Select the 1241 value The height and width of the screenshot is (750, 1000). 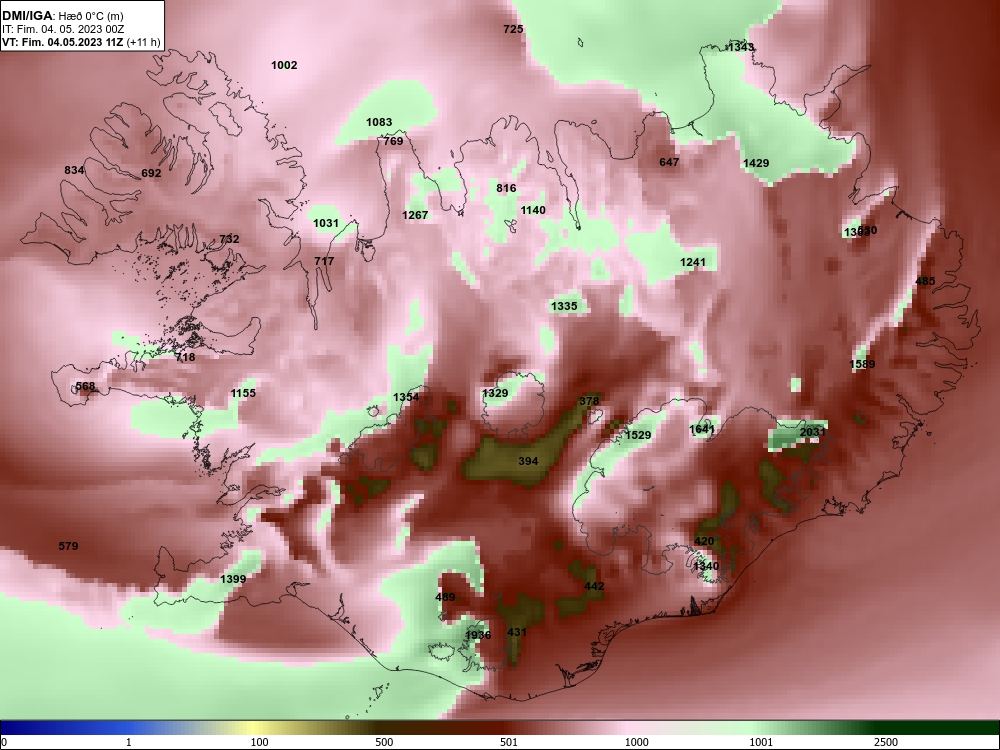click(693, 262)
